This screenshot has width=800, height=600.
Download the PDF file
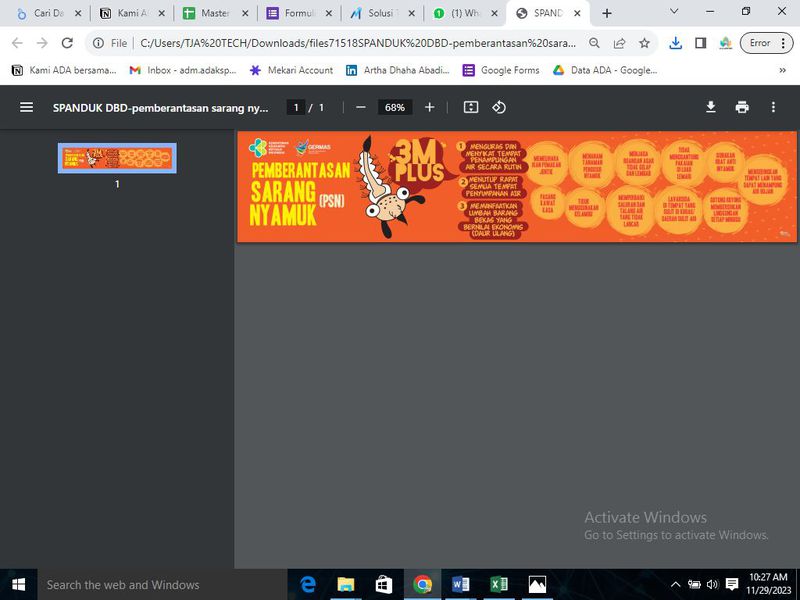point(711,107)
